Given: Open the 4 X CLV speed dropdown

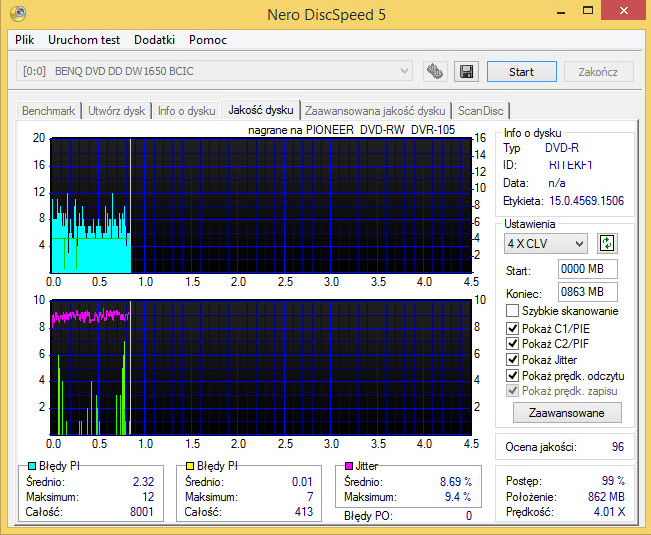Looking at the screenshot, I should [546, 244].
